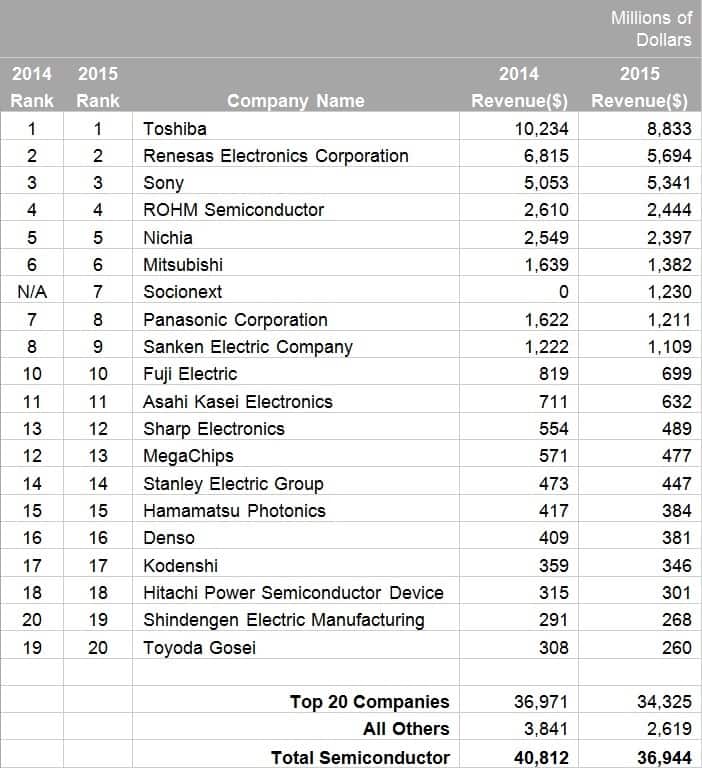Click Toshiba's 2014 revenue 10,234
Image resolution: width=702 pixels, height=768 pixels.
tap(541, 129)
